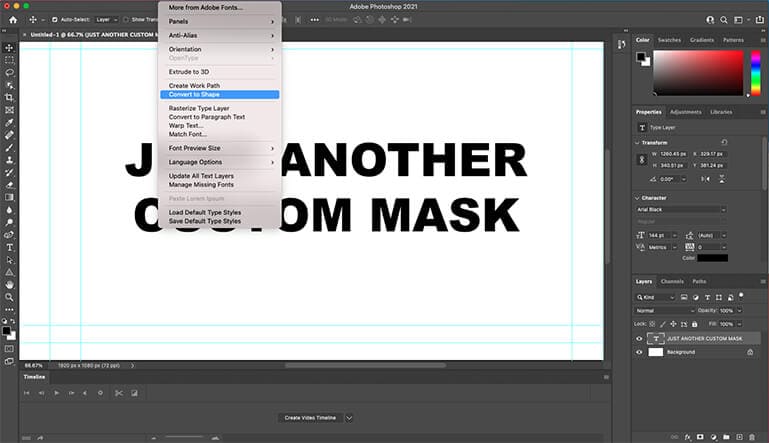Expand the Font Preview Size submenu
Screen dimensions: 769x443
(220, 148)
